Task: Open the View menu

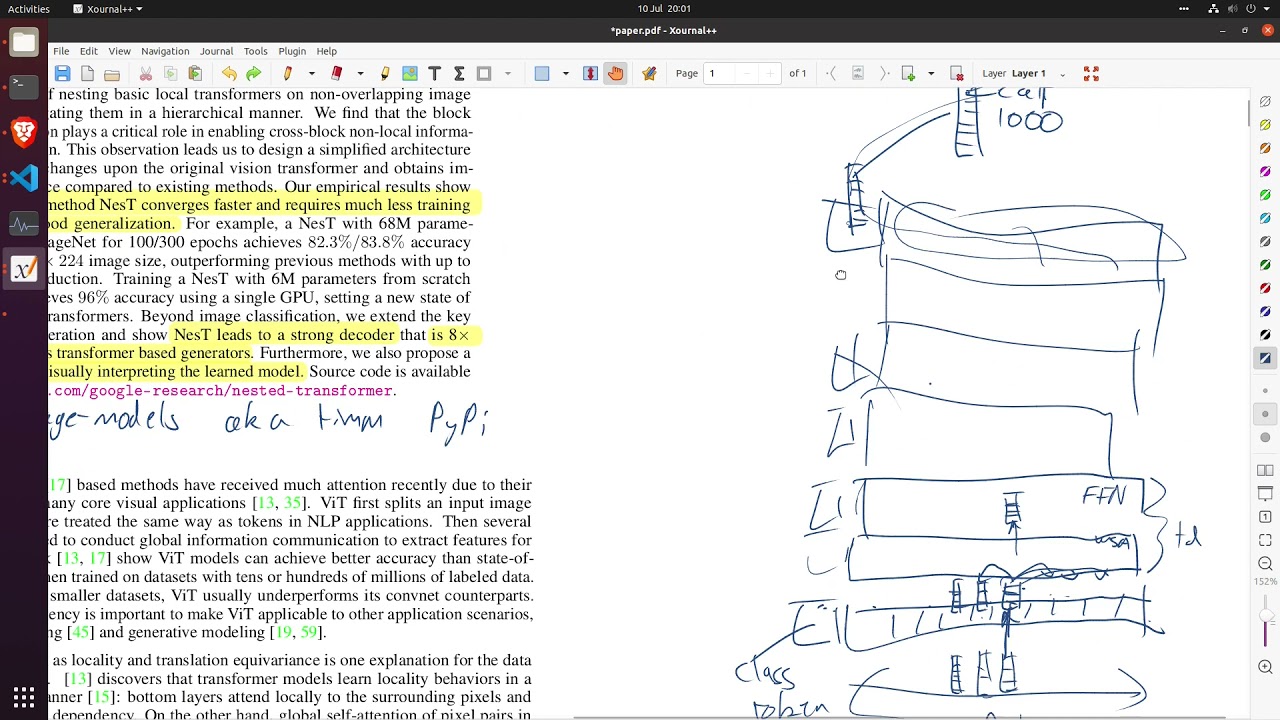Action: click(119, 51)
